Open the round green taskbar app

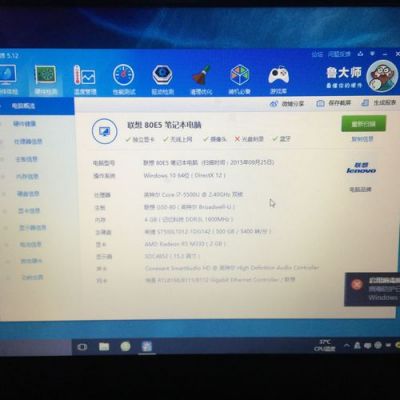pos(125,346)
